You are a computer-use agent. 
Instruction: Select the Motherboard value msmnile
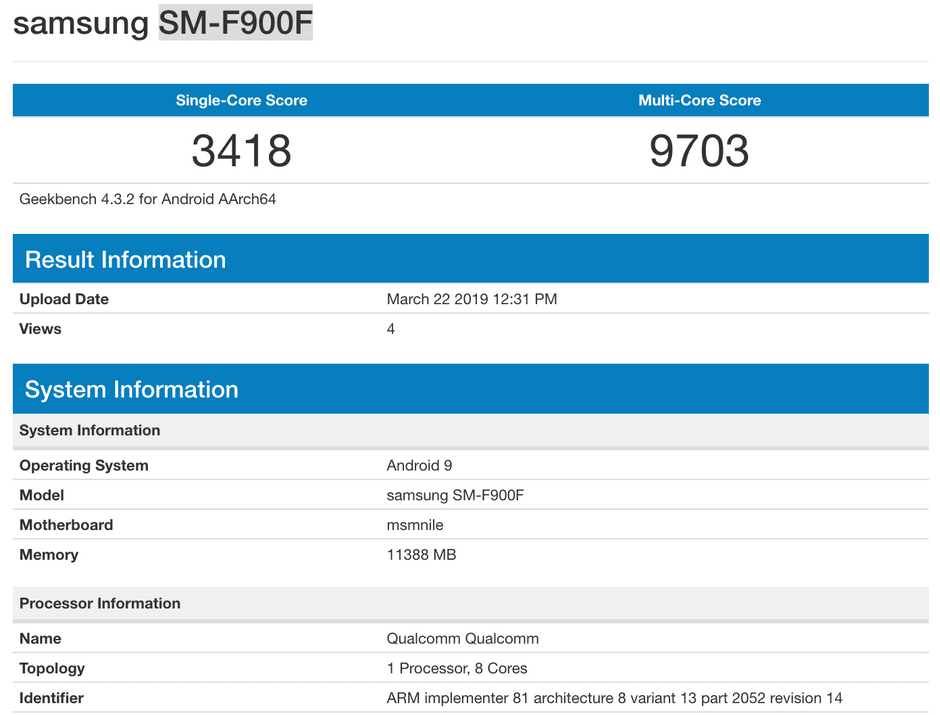pos(412,525)
